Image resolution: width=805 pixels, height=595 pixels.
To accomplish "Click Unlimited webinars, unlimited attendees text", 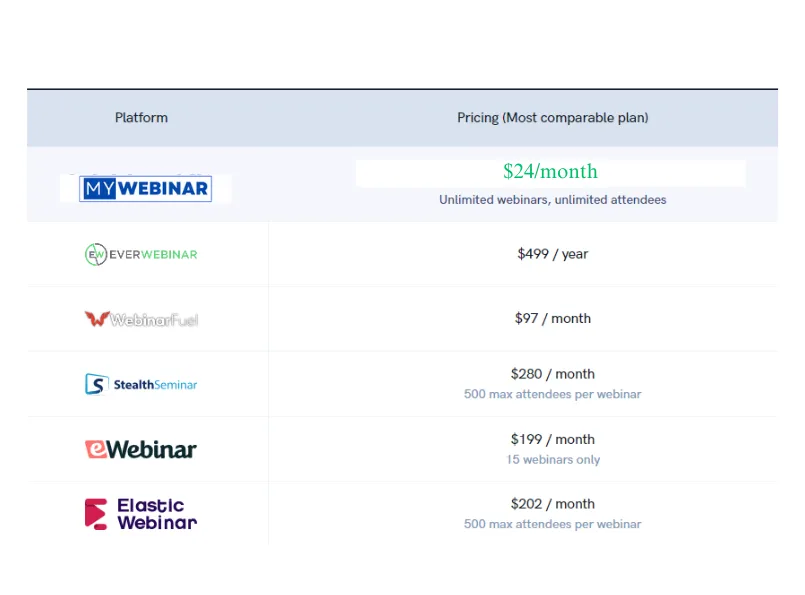I will pyautogui.click(x=553, y=200).
